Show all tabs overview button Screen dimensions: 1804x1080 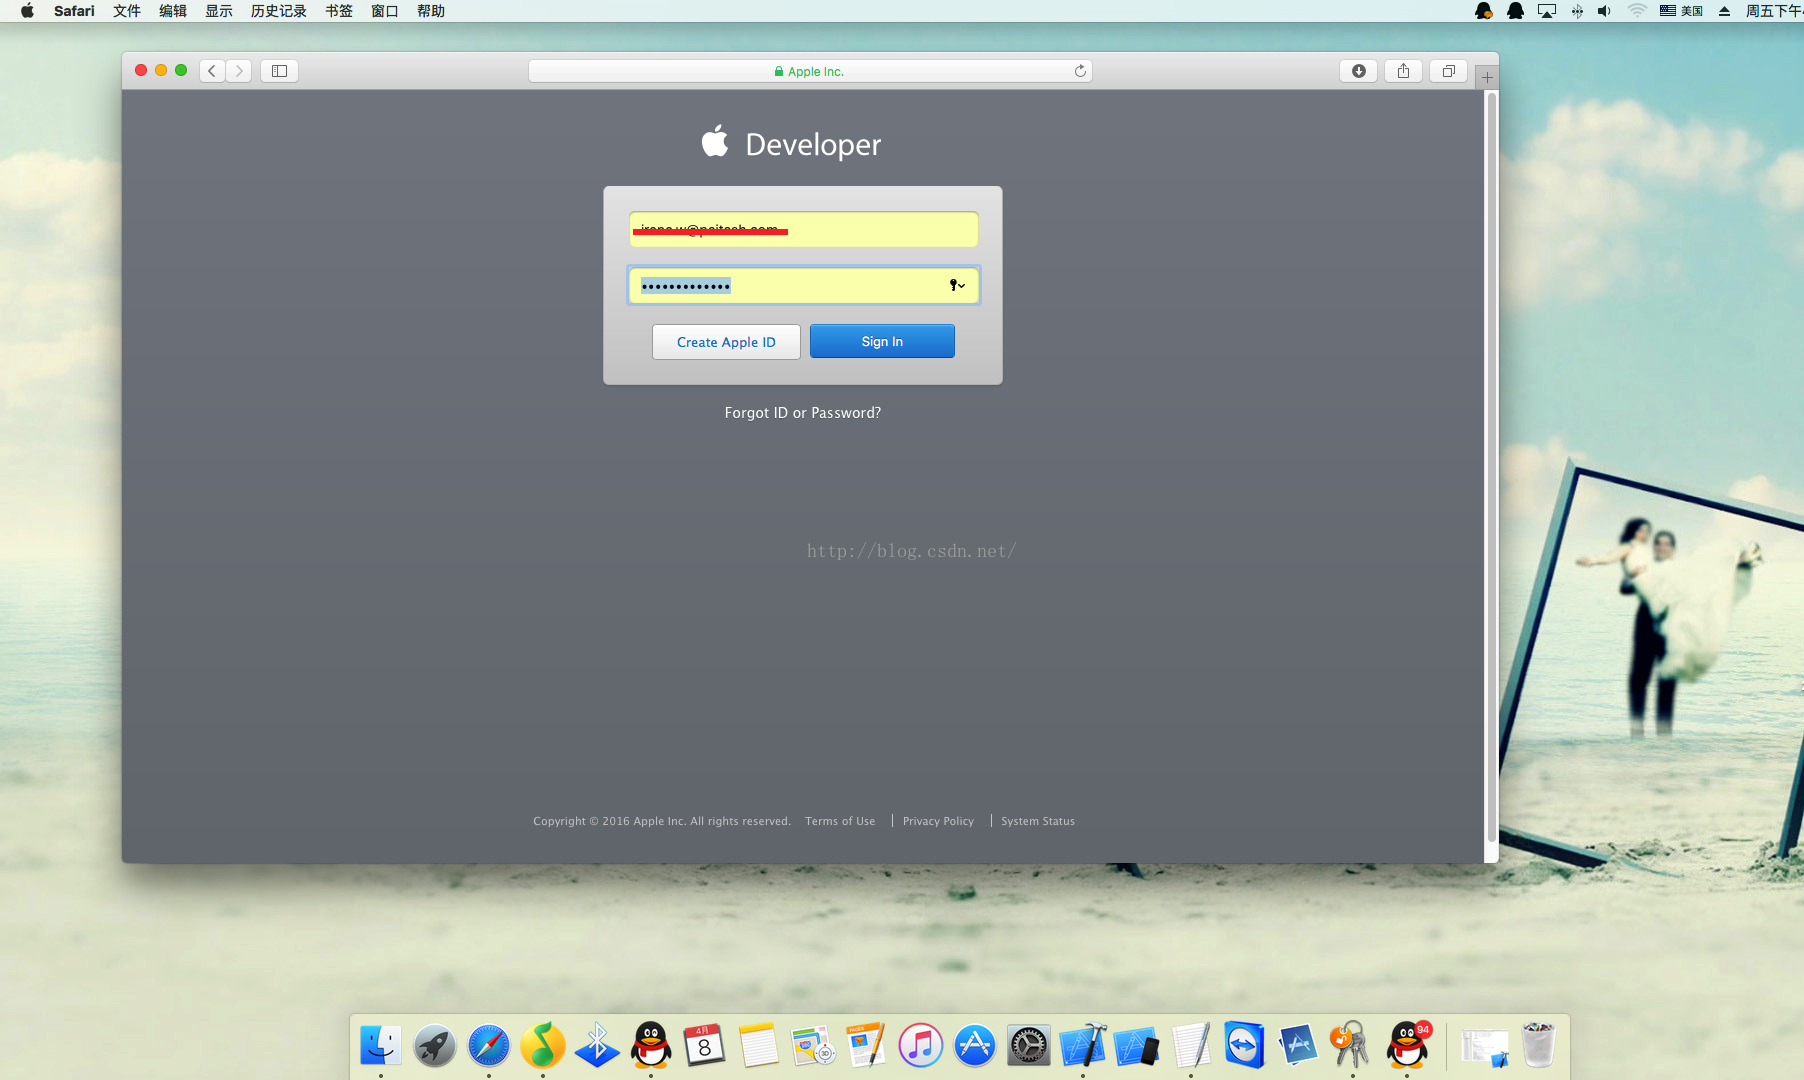[1448, 71]
